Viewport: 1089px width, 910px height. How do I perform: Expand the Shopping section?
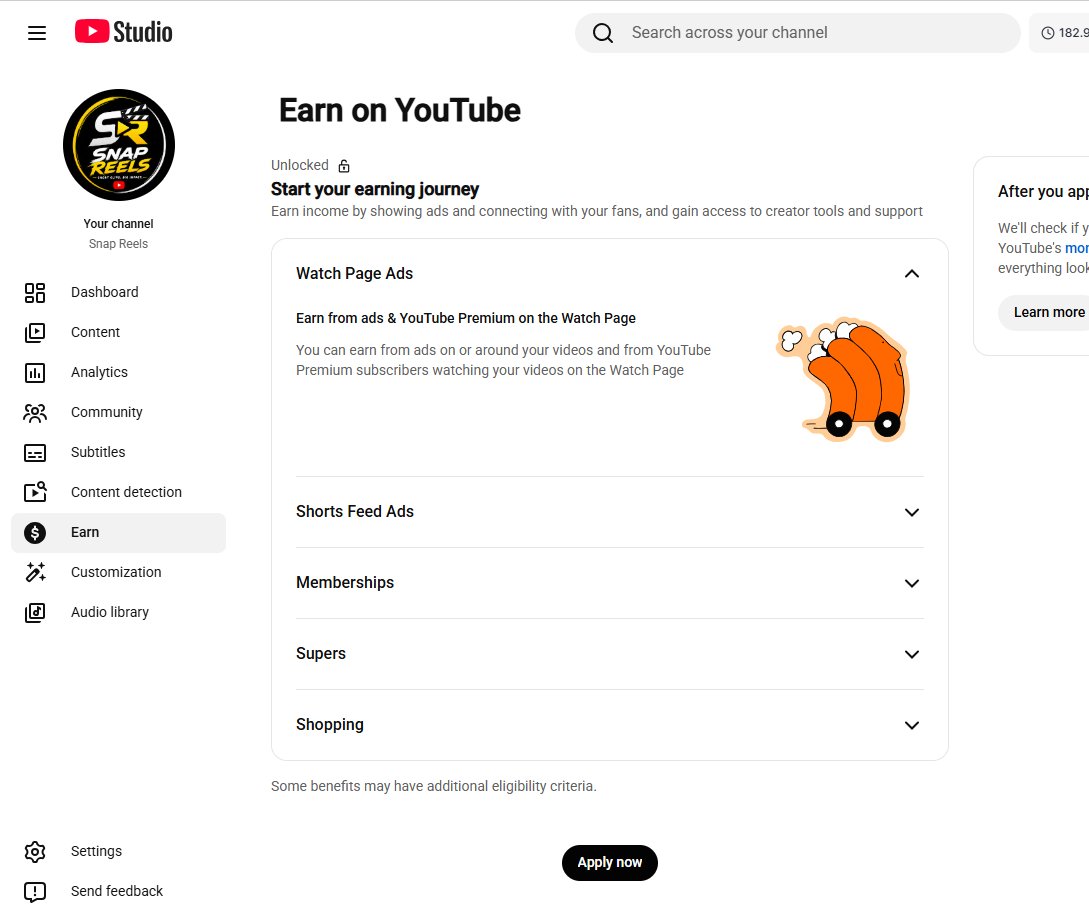click(912, 725)
